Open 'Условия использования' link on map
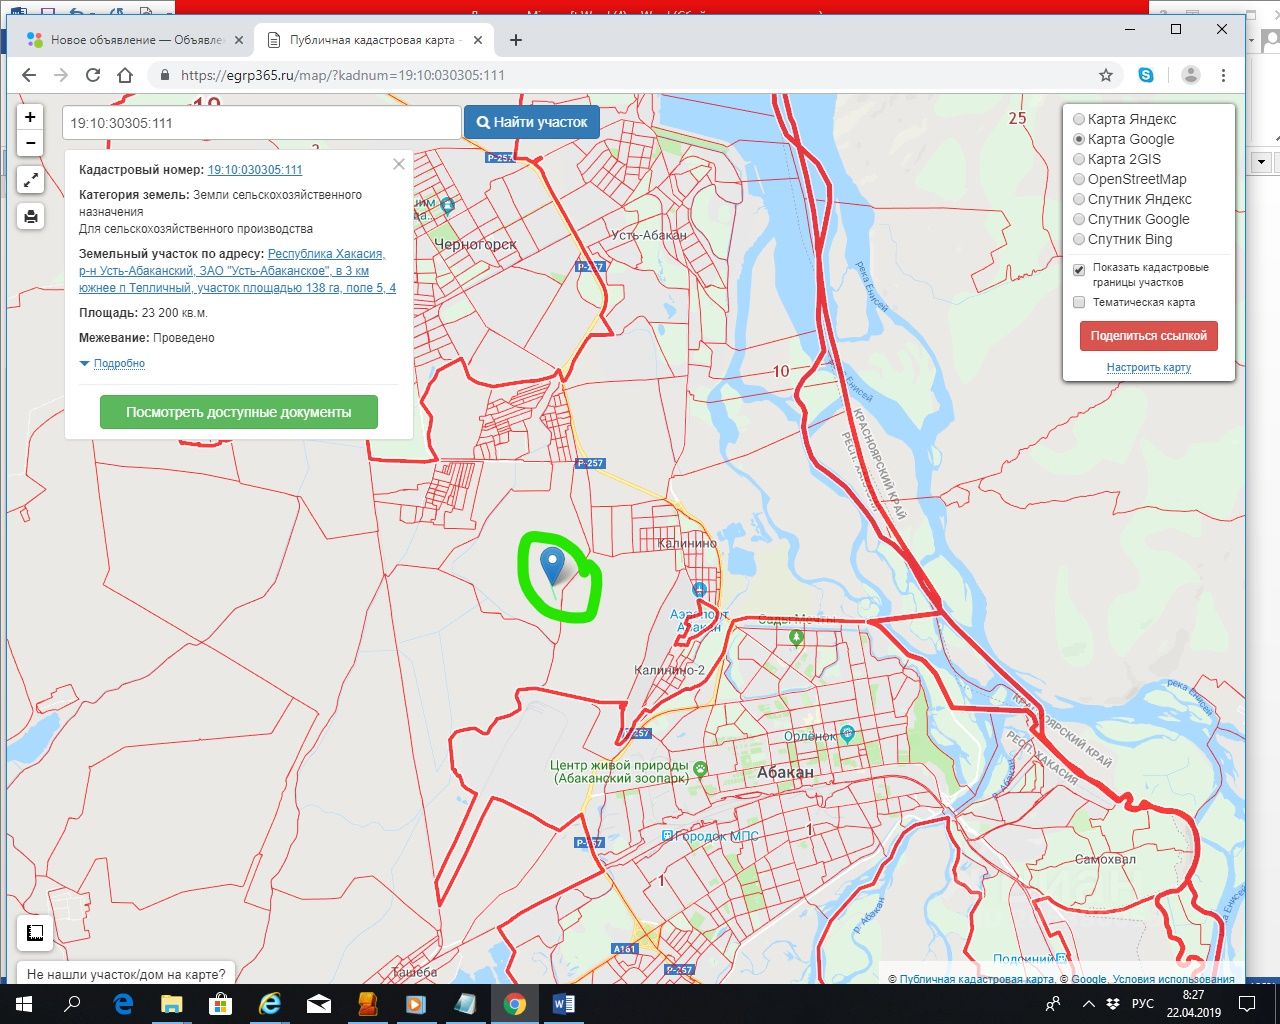Viewport: 1280px width, 1024px height. pos(1173,979)
